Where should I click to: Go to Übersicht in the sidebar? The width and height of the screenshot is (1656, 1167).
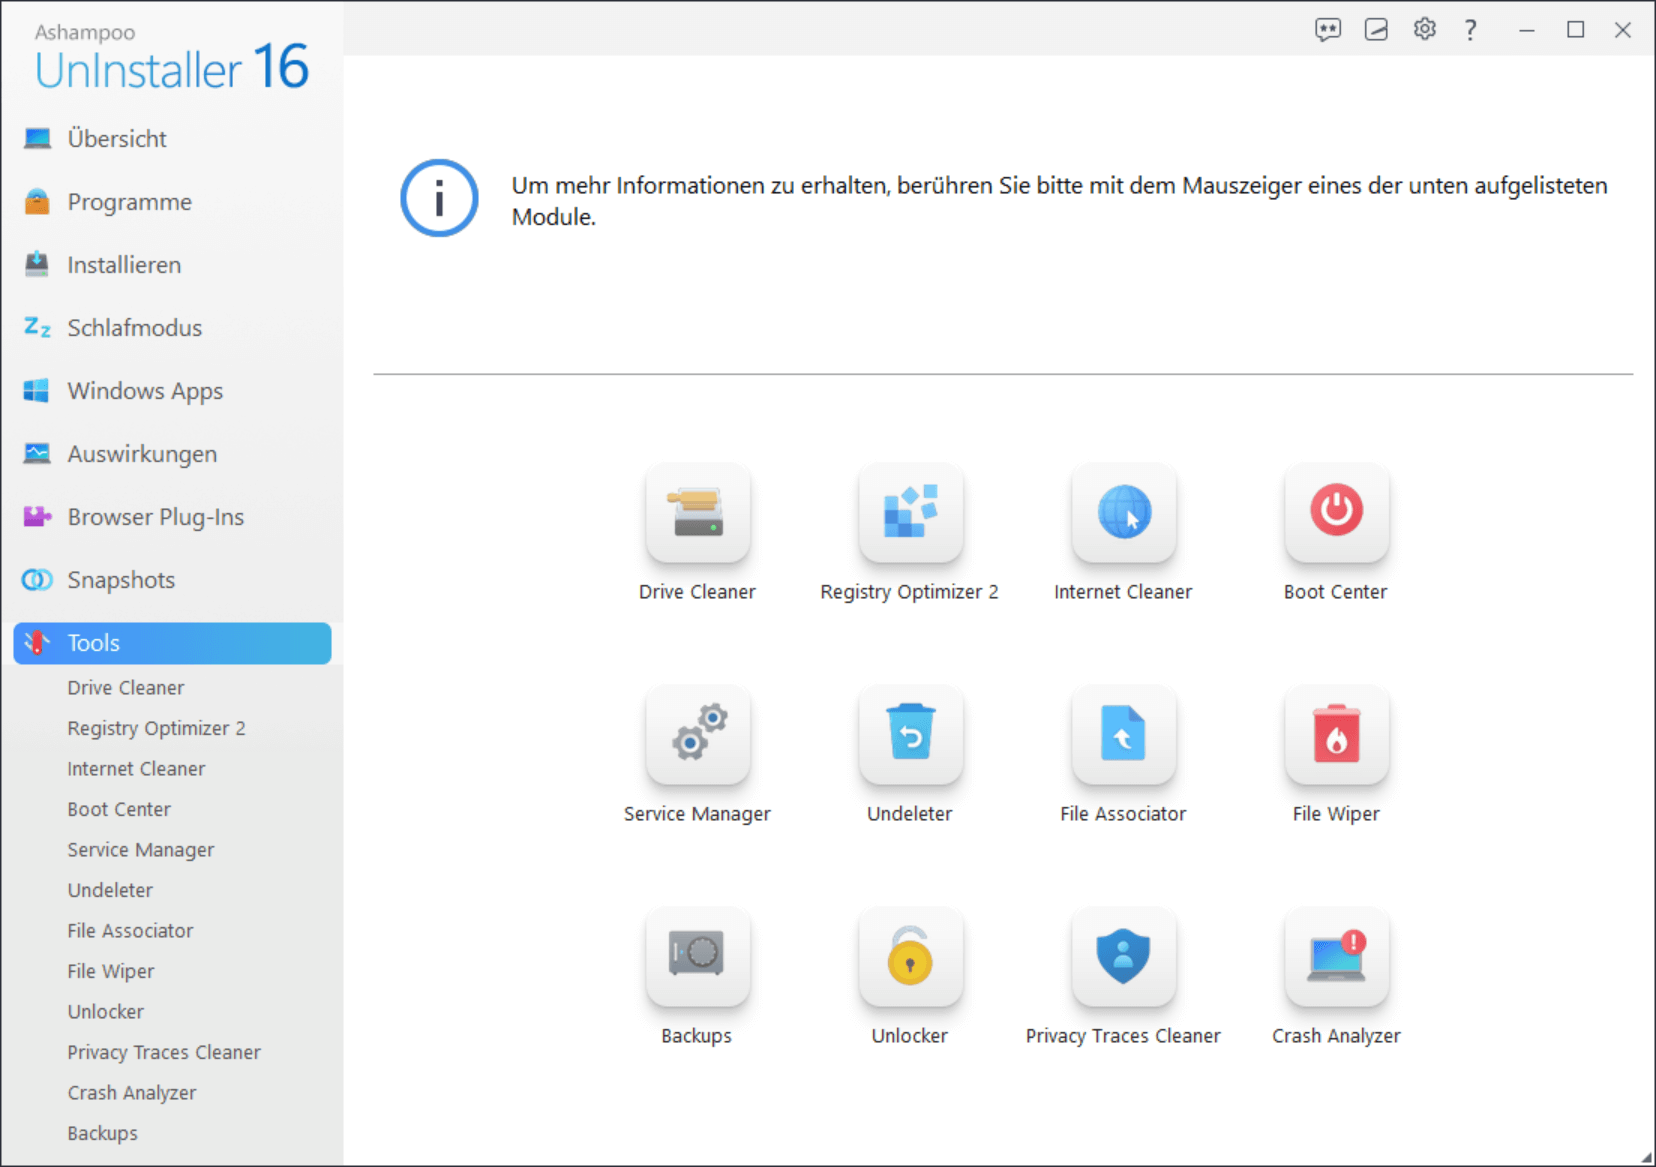[x=117, y=139]
